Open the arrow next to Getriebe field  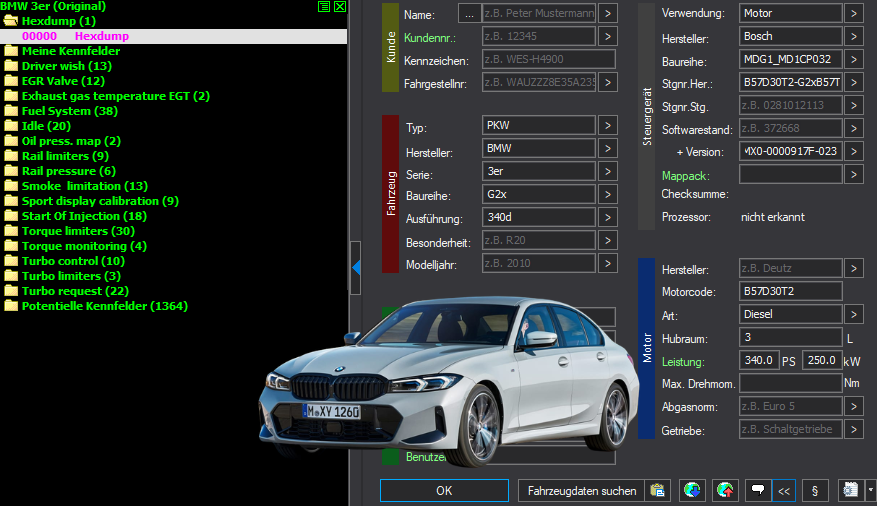[x=854, y=429]
